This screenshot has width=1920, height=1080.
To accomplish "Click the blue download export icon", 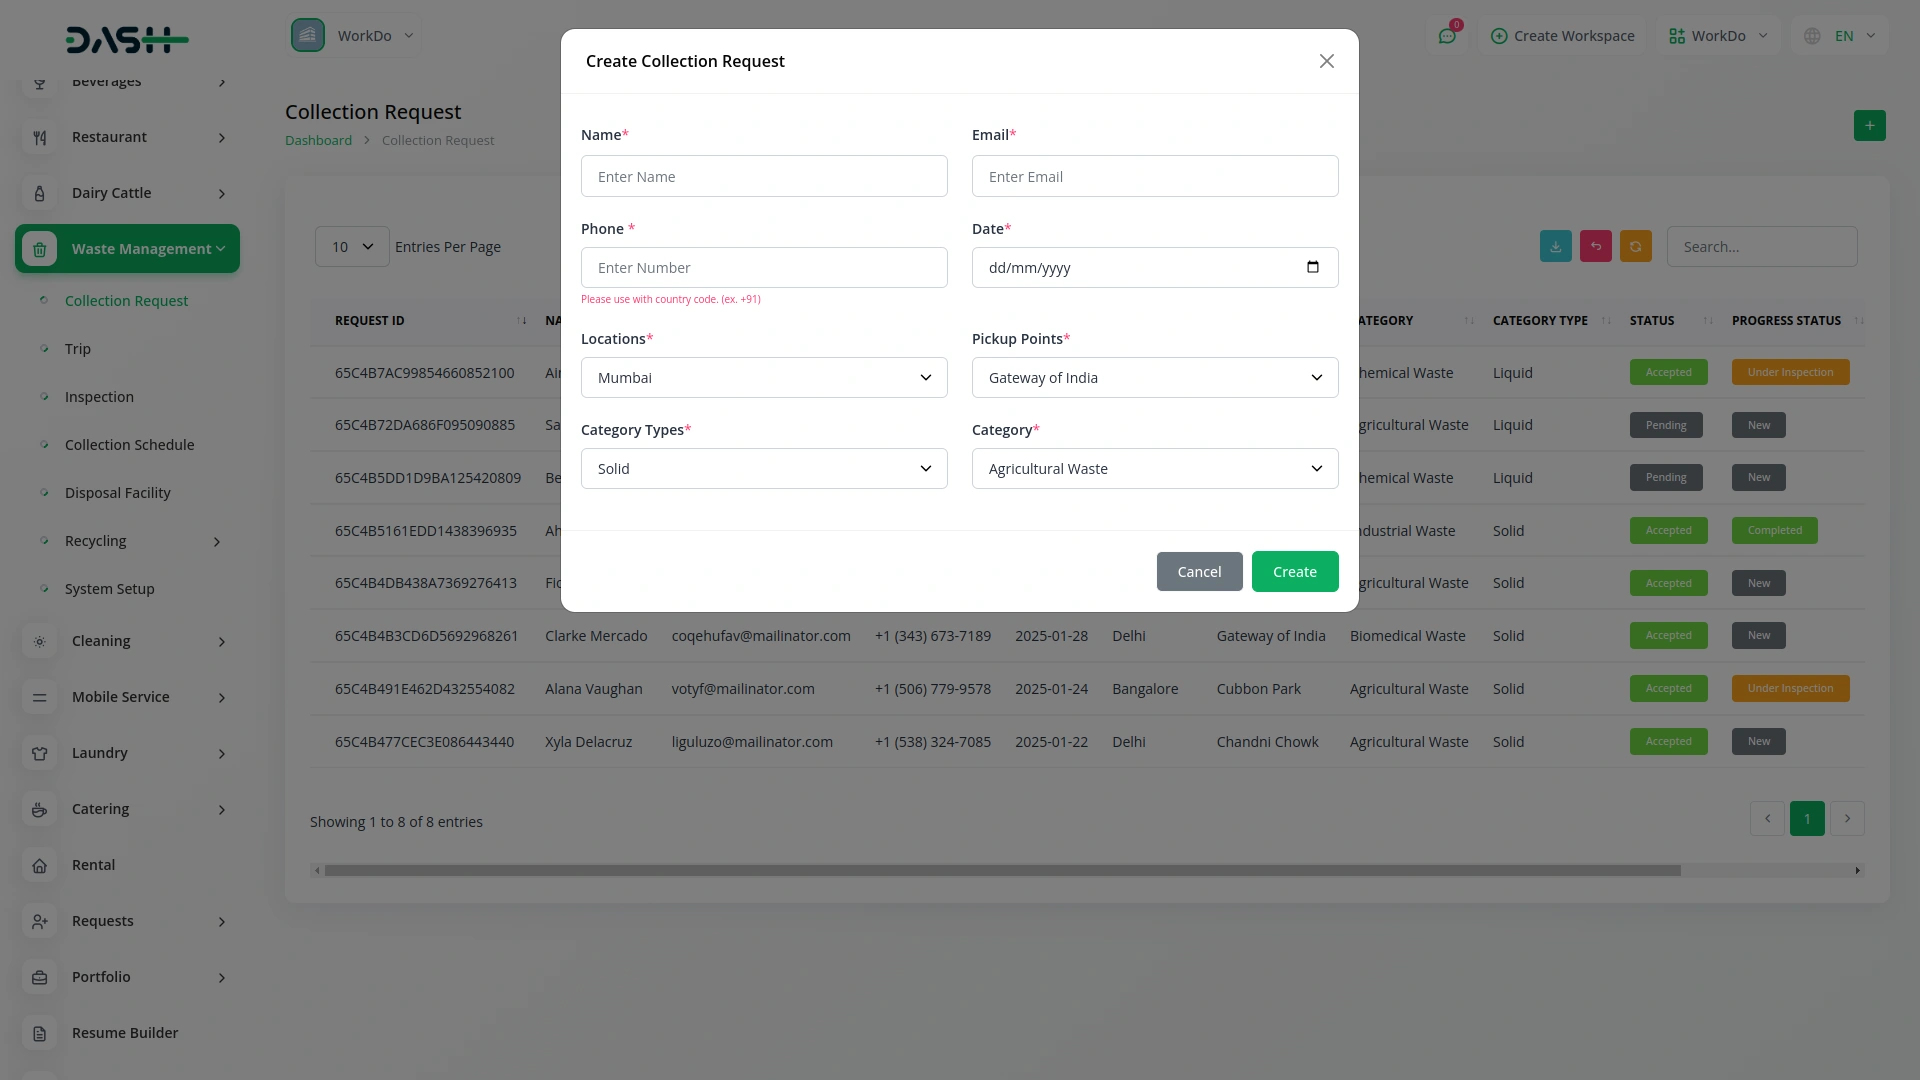I will [x=1555, y=247].
